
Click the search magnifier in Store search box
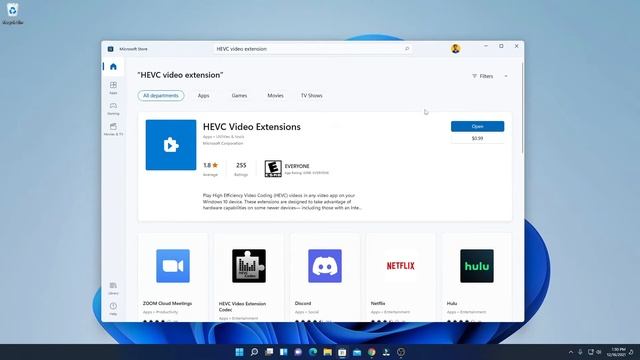pos(407,49)
